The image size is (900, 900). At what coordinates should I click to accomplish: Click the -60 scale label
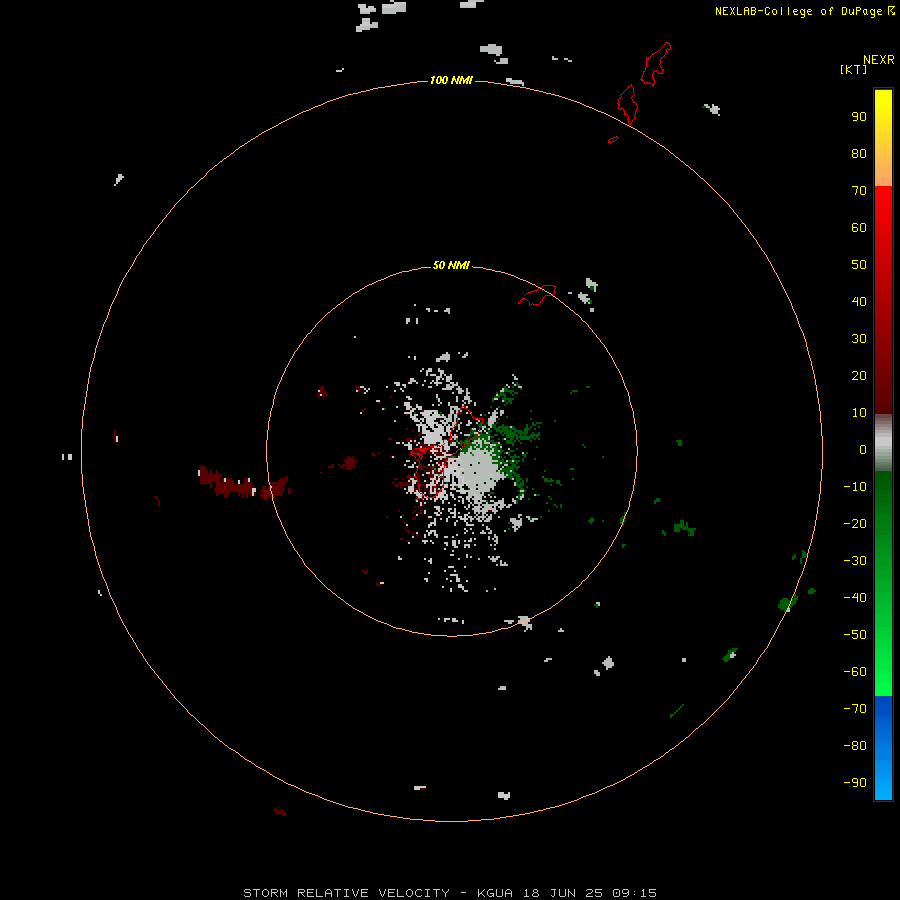click(855, 672)
